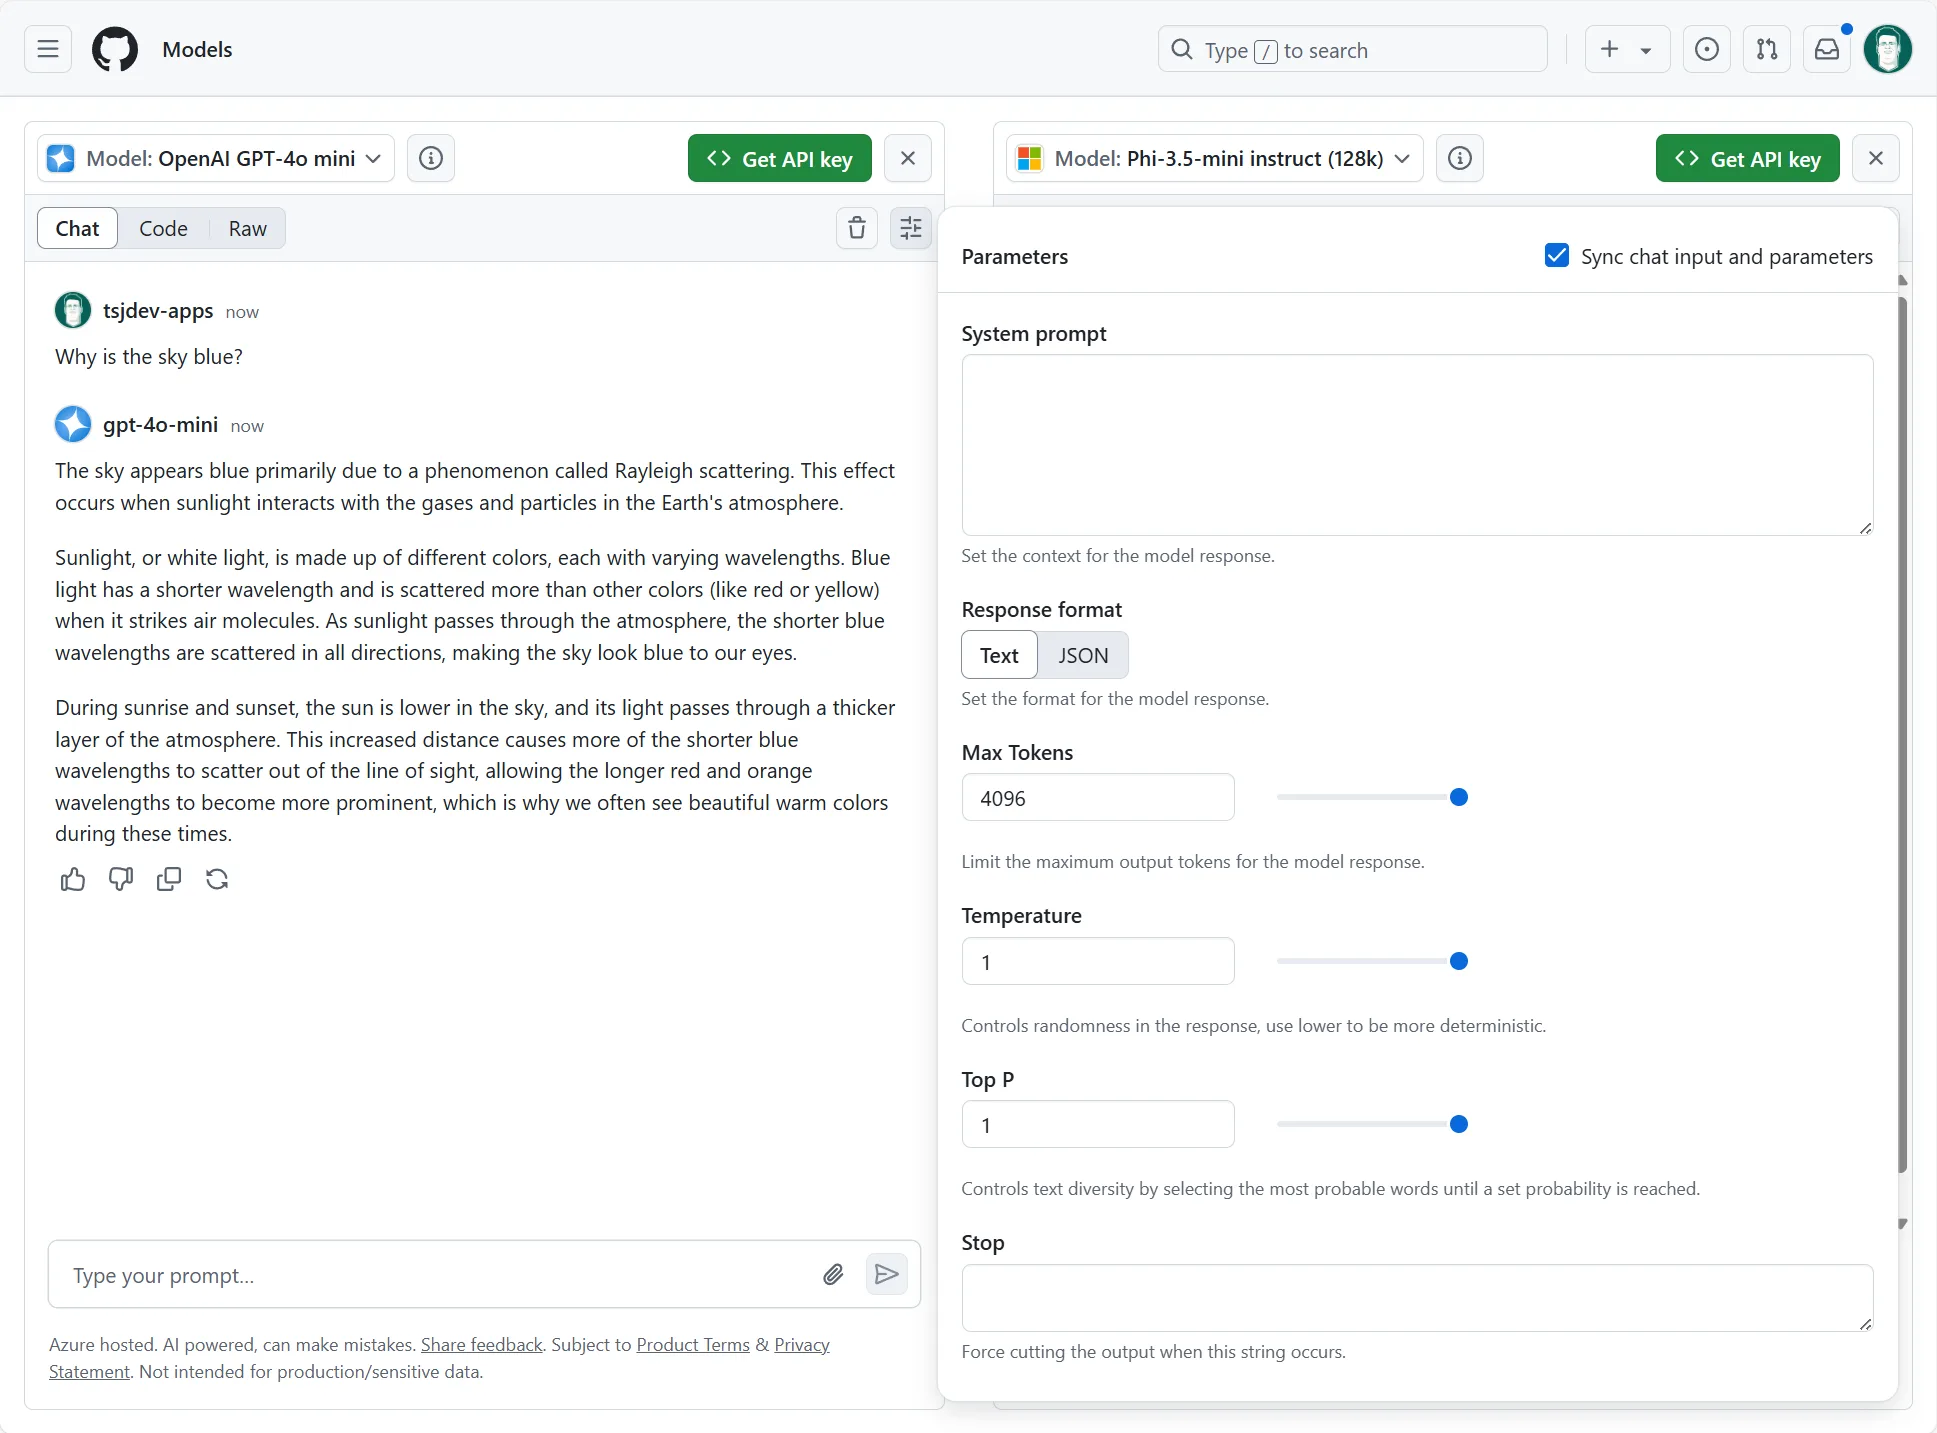Screen dimensions: 1937x1433
Task: Select Text response format
Action: tap(999, 655)
